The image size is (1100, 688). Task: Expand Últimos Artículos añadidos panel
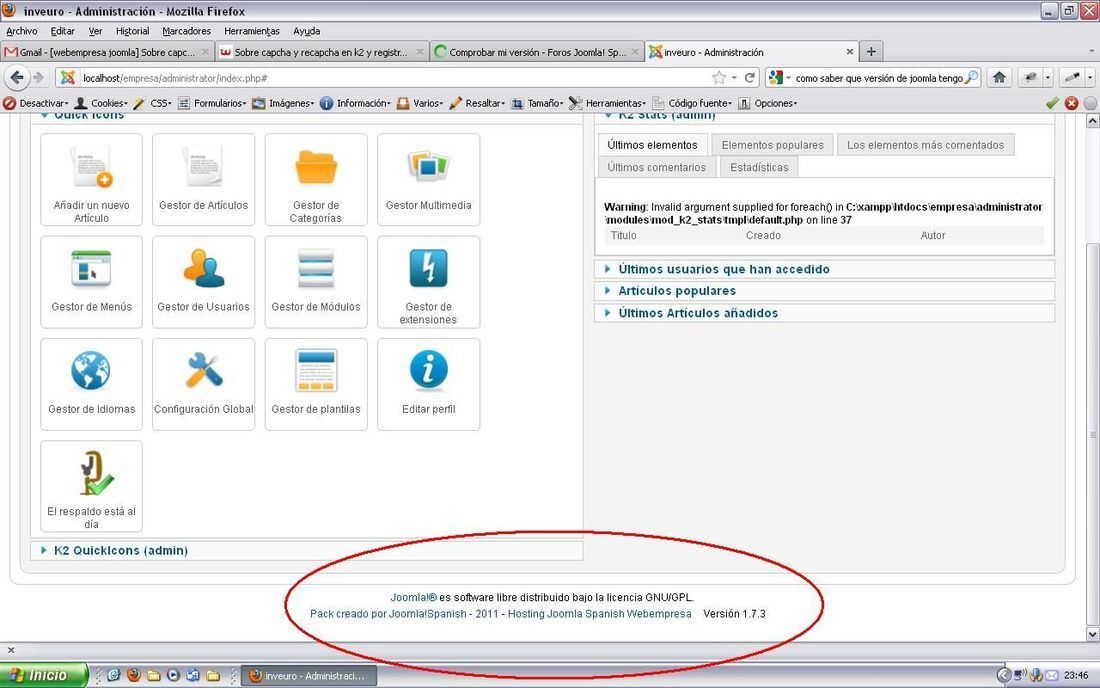pos(824,313)
